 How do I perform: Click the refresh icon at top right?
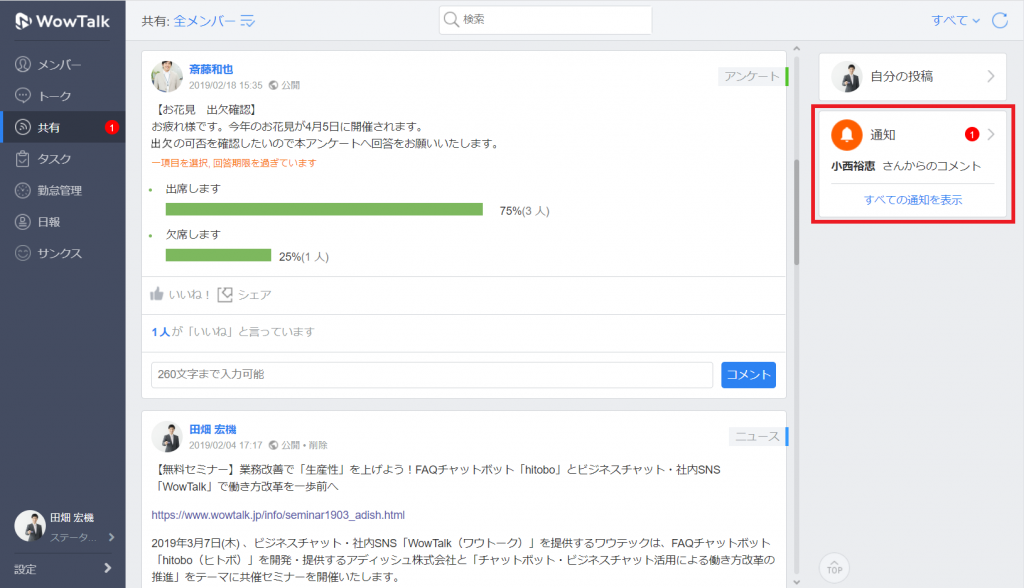1000,20
